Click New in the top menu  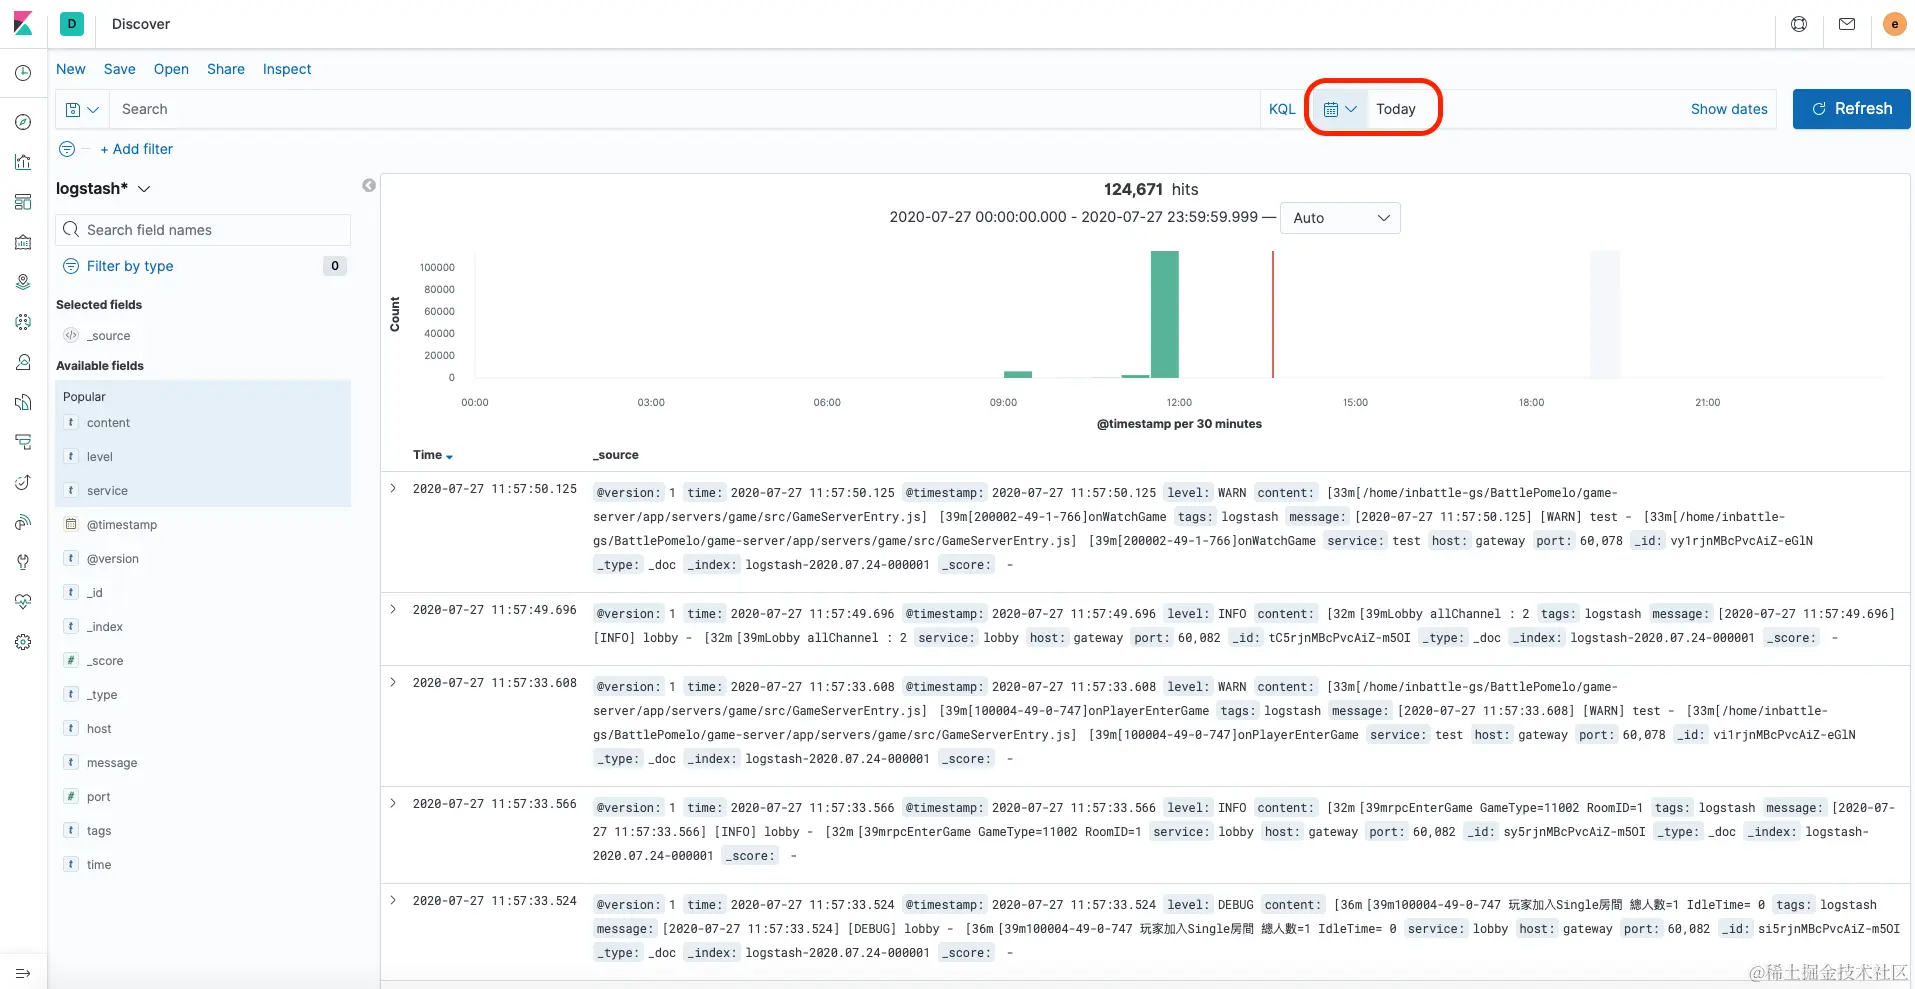(71, 69)
